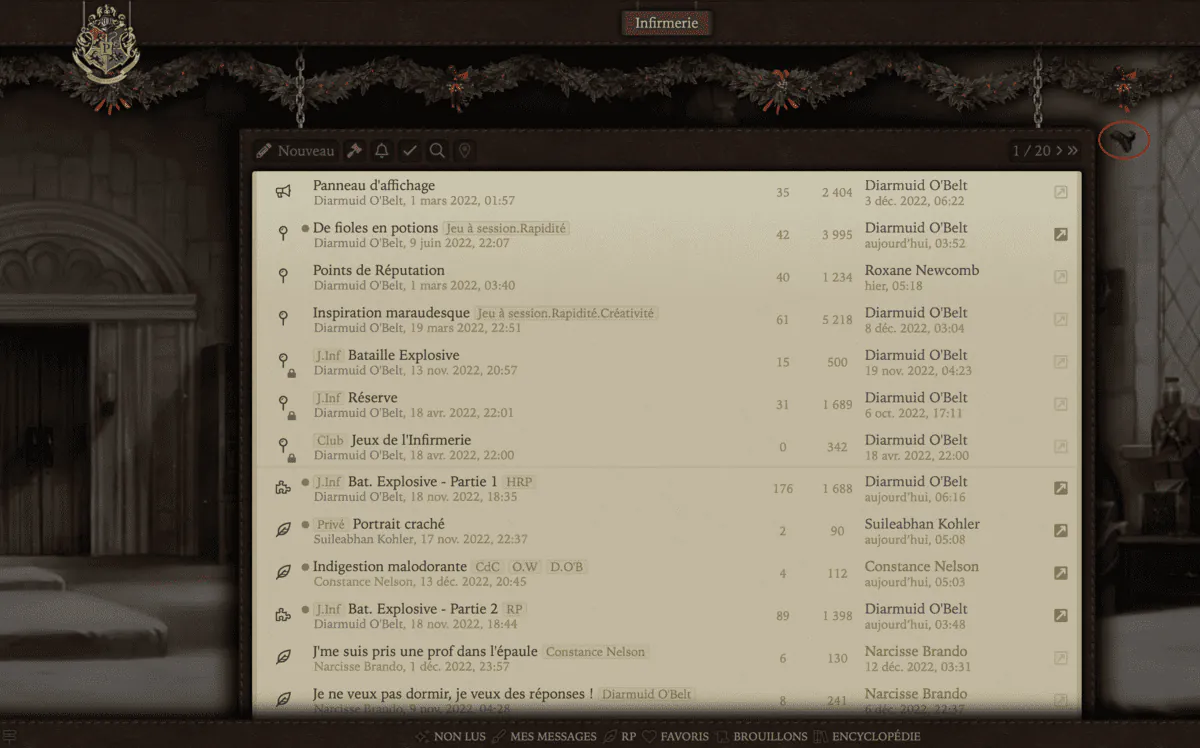Click locked pin icon of Bataille Explosive
Viewport: 1200px width, 748px height.
[x=285, y=364]
